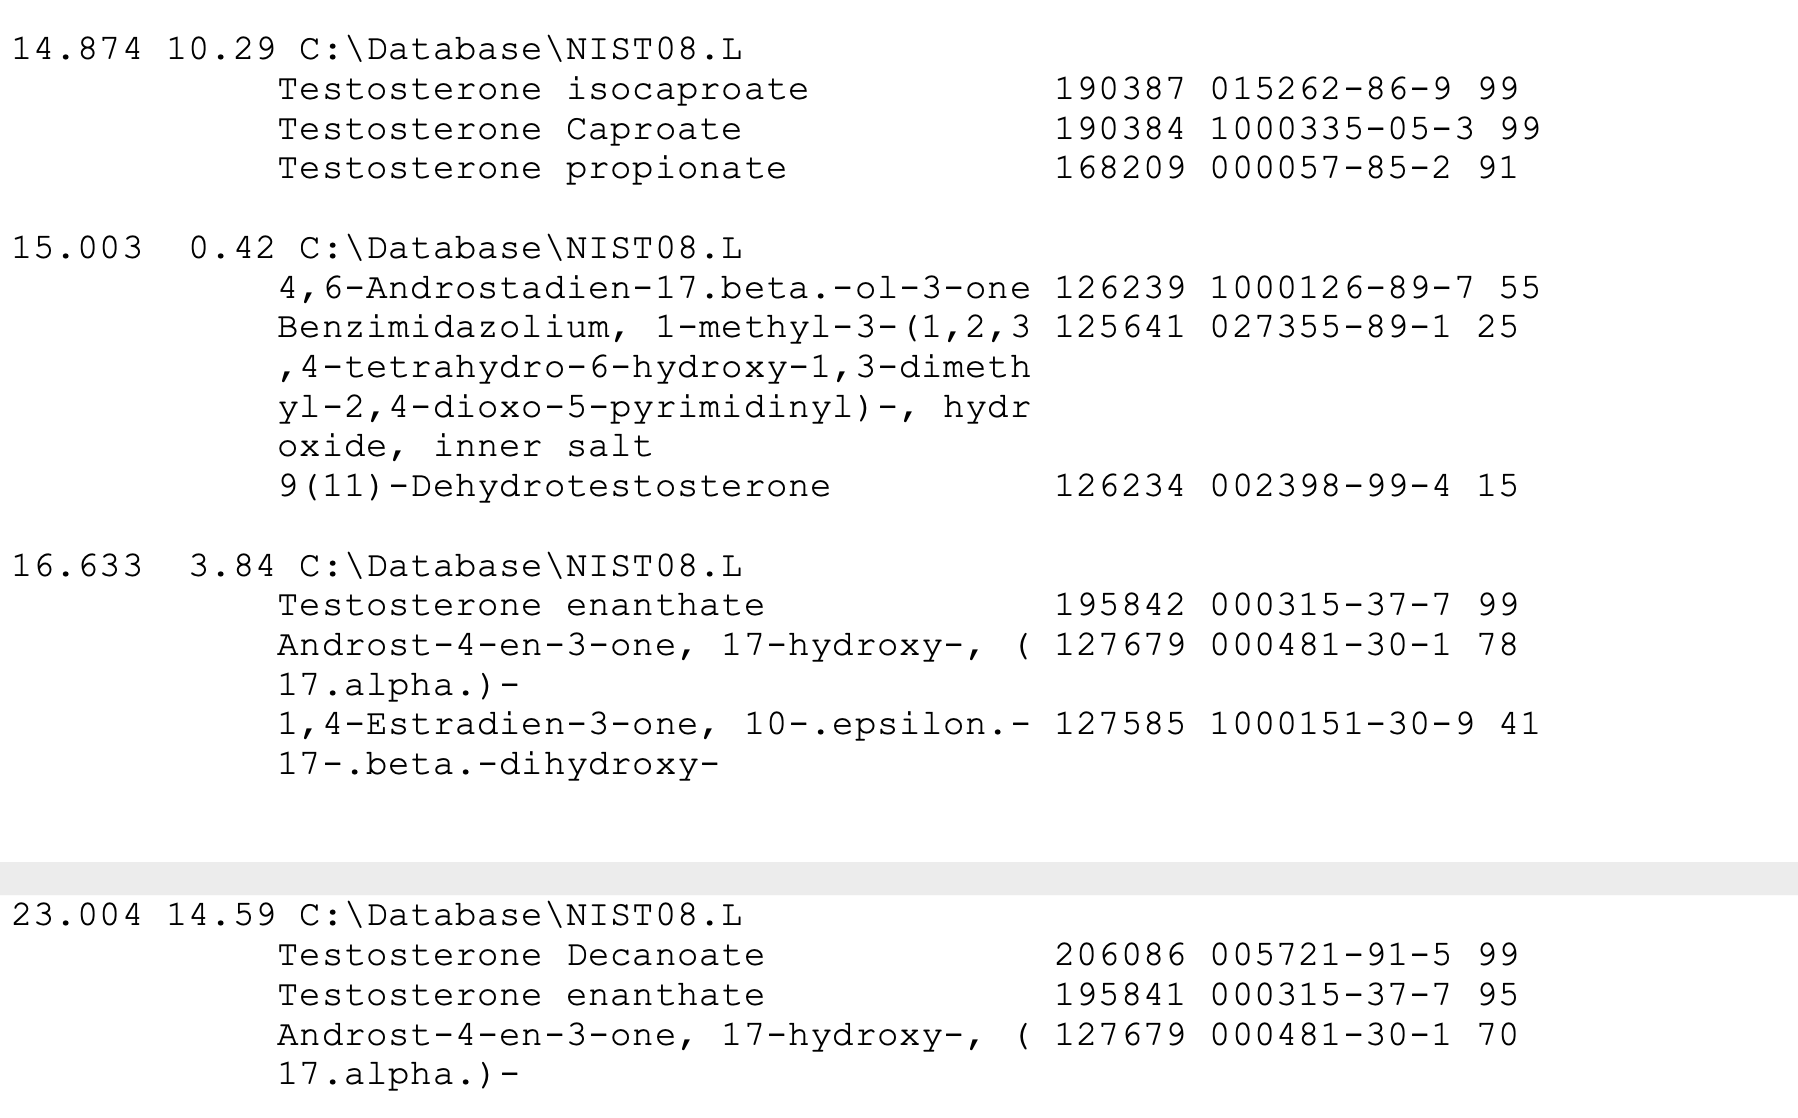
Task: Click the Testosterone Caproate compound name
Action: pyautogui.click(x=509, y=129)
